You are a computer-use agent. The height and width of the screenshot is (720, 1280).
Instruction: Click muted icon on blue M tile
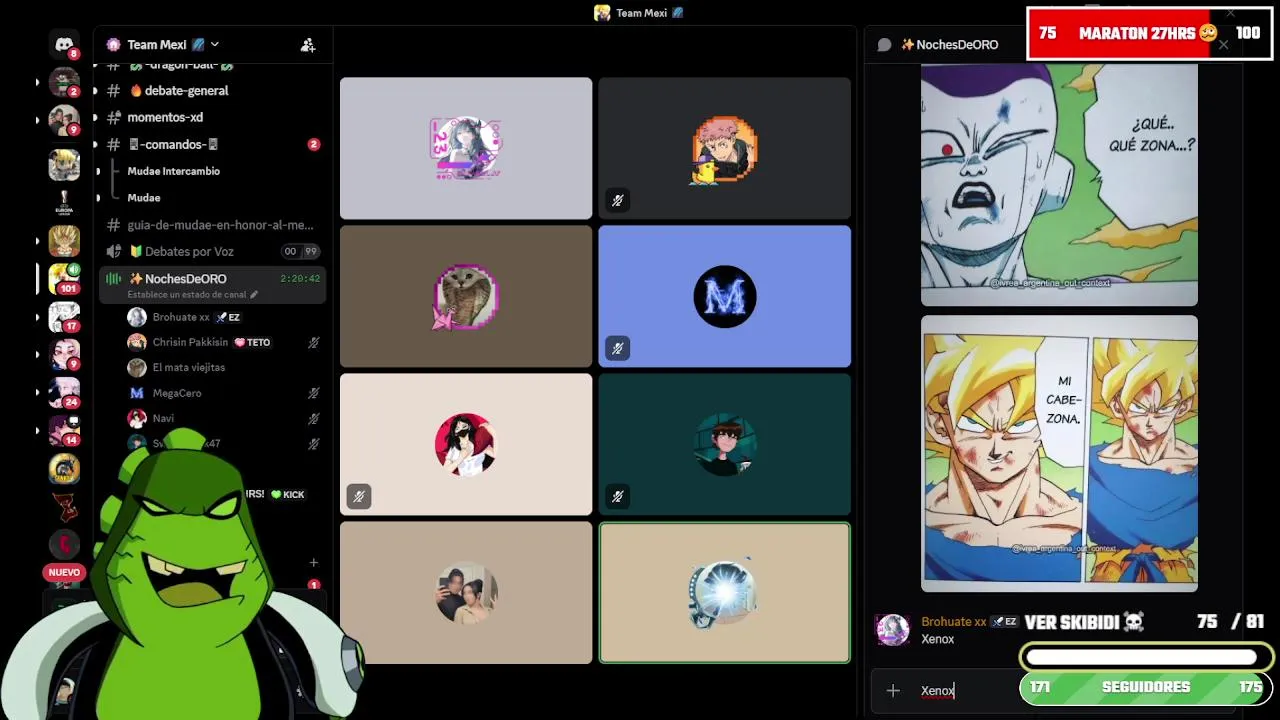tap(618, 348)
